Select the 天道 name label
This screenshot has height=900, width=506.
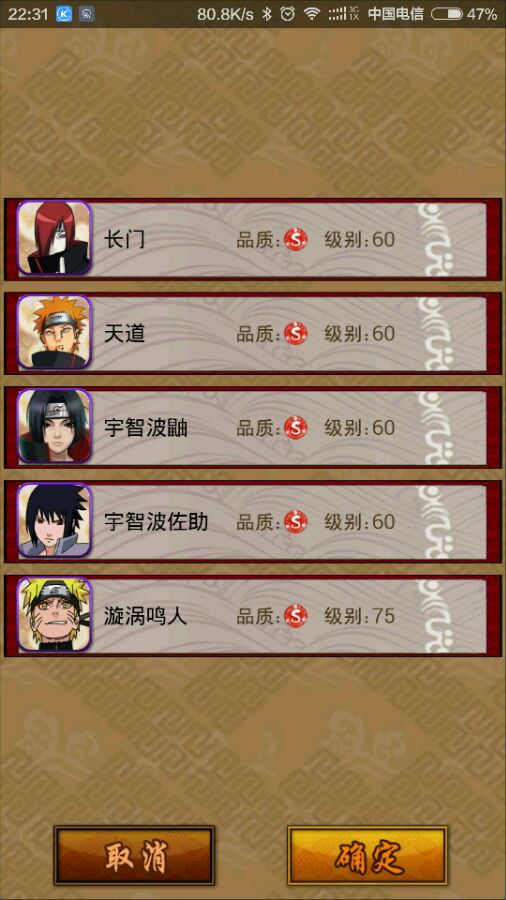click(x=124, y=333)
